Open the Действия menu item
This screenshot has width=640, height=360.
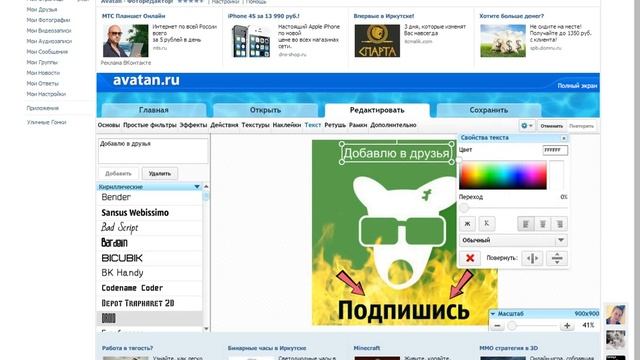pos(224,125)
